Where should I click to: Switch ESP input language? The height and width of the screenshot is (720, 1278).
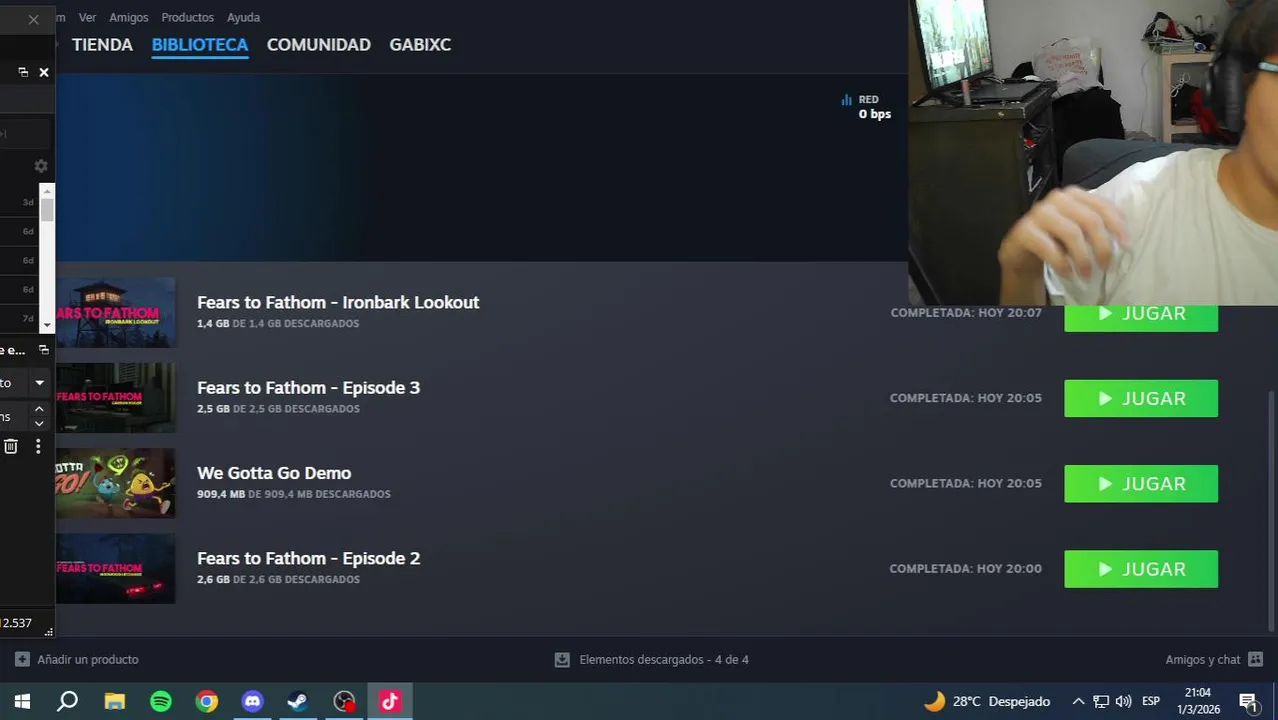pos(1151,701)
